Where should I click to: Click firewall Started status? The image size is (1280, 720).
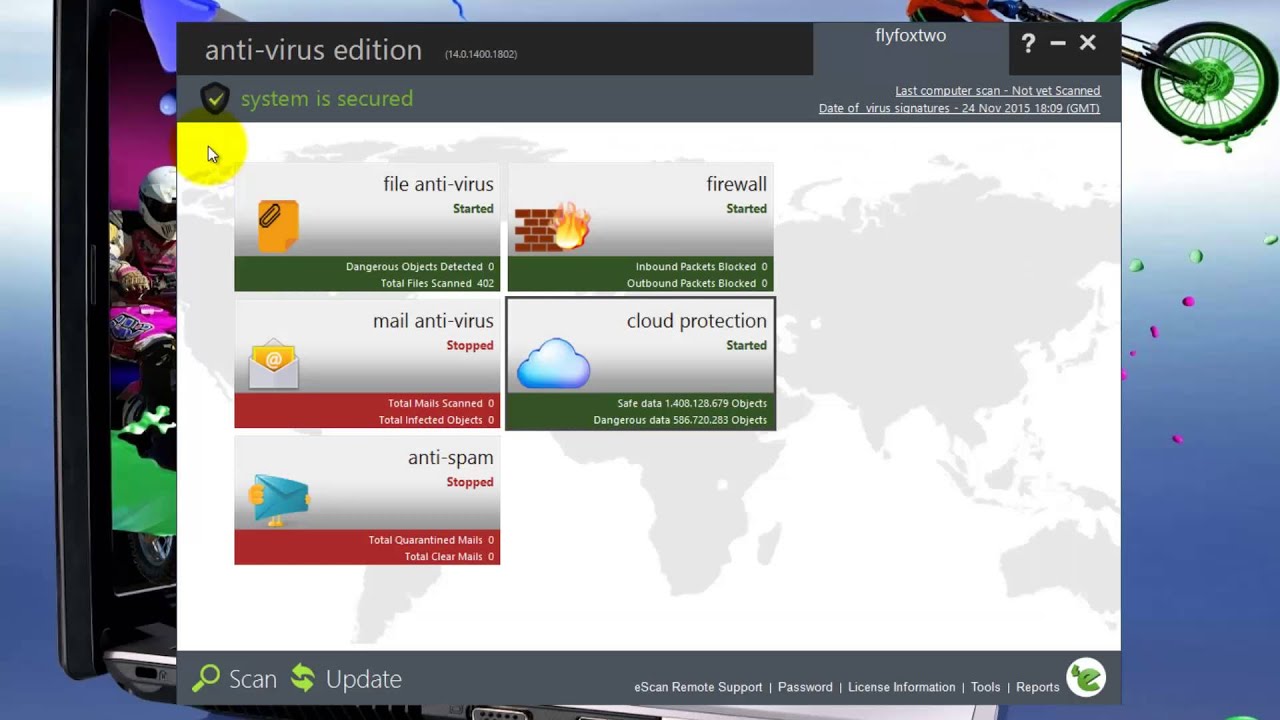coord(747,209)
